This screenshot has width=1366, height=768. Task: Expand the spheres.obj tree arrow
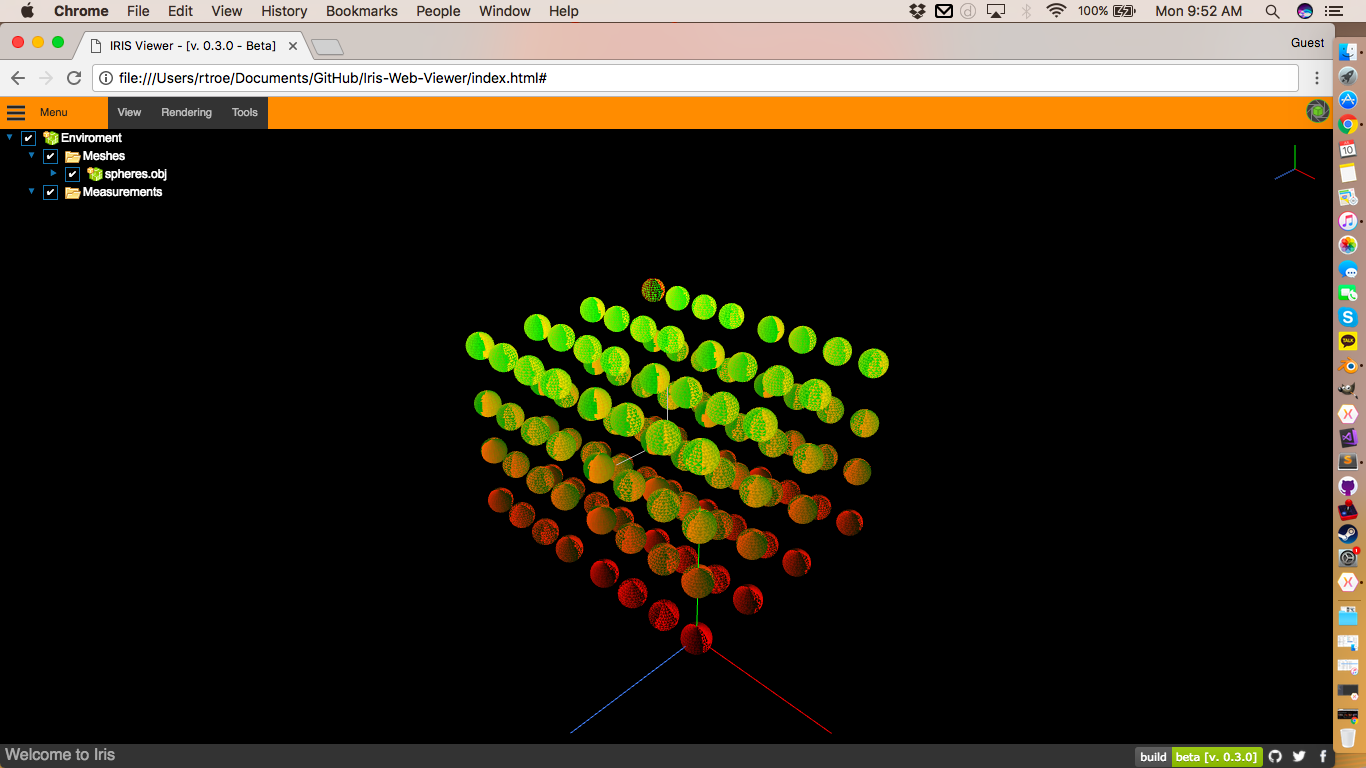(54, 173)
